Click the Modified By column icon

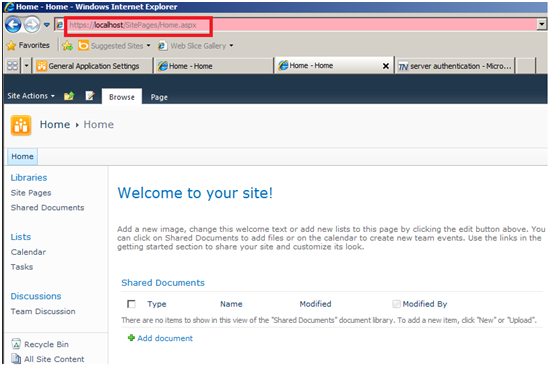pyautogui.click(x=396, y=304)
